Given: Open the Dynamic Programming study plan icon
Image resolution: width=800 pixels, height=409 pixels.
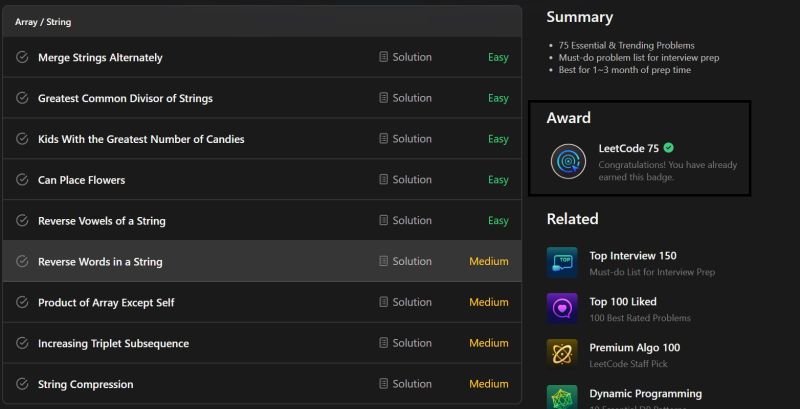Looking at the screenshot, I should point(562,397).
